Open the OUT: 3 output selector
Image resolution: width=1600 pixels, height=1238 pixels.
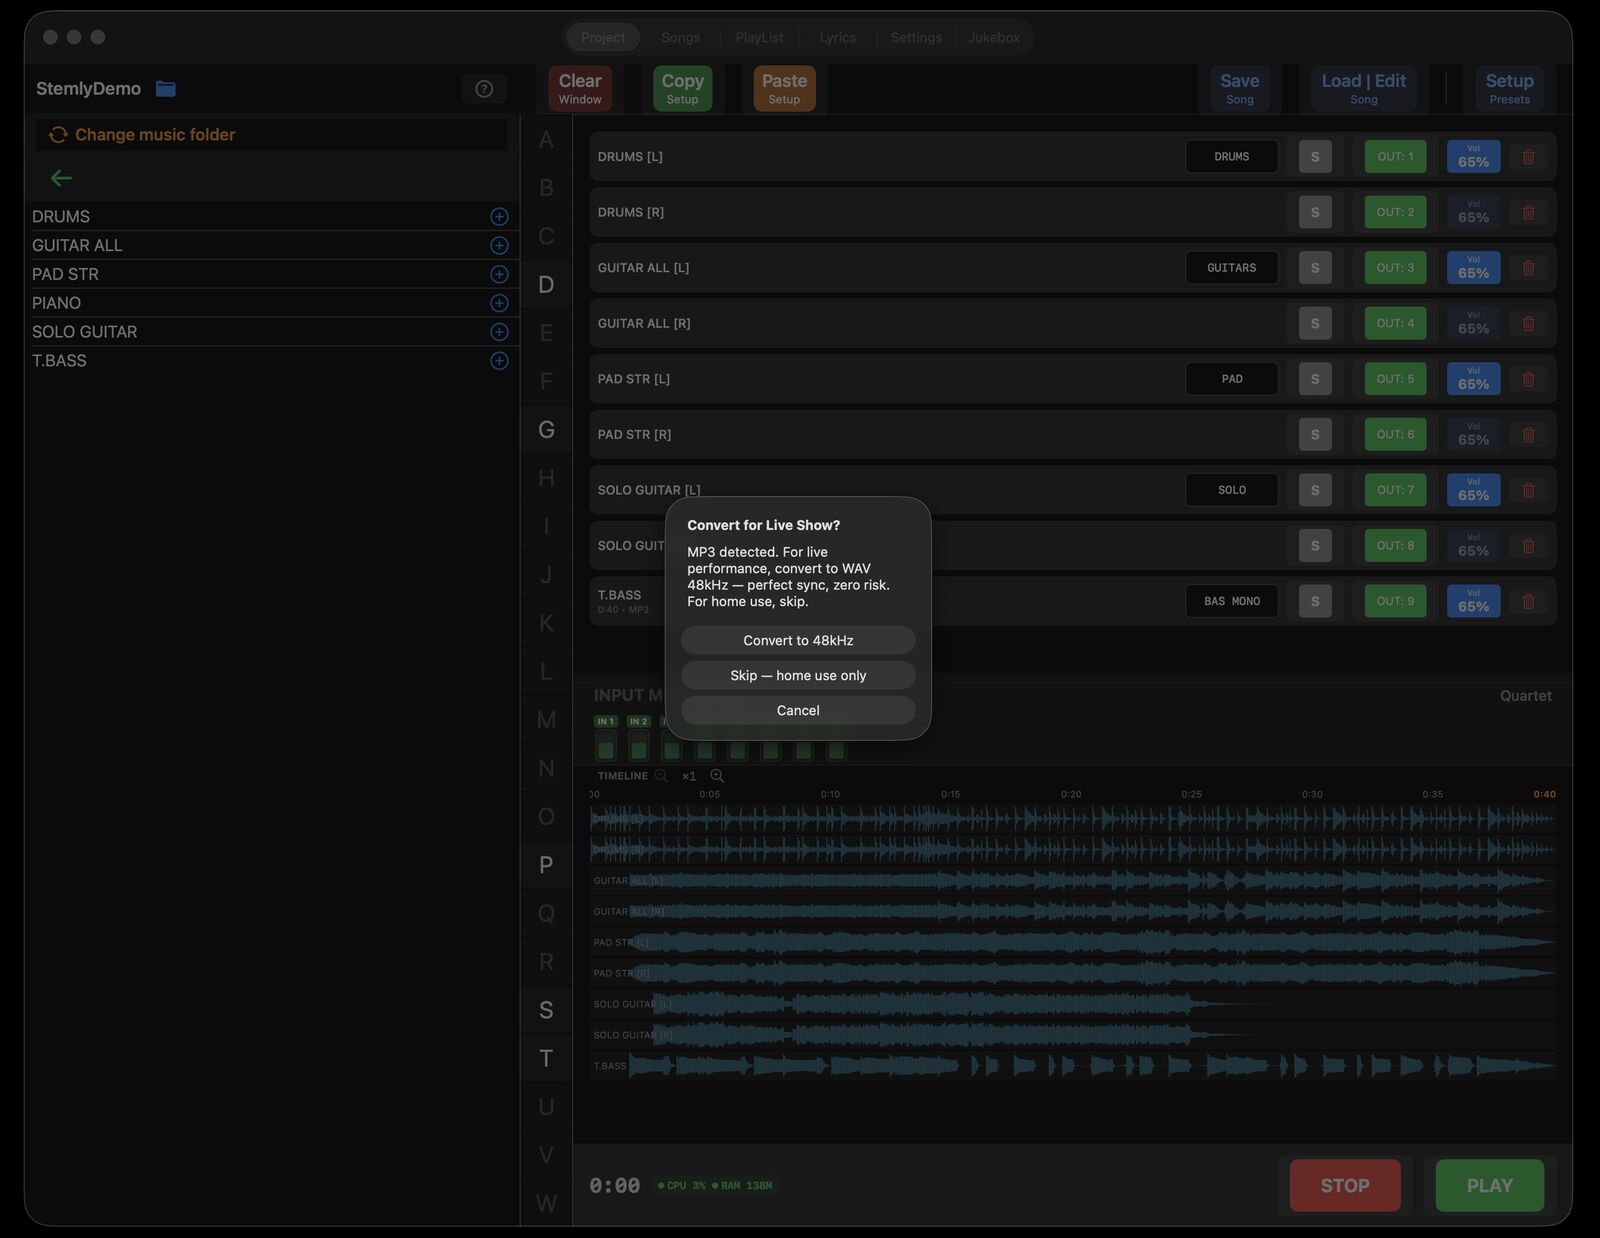[x=1395, y=268]
